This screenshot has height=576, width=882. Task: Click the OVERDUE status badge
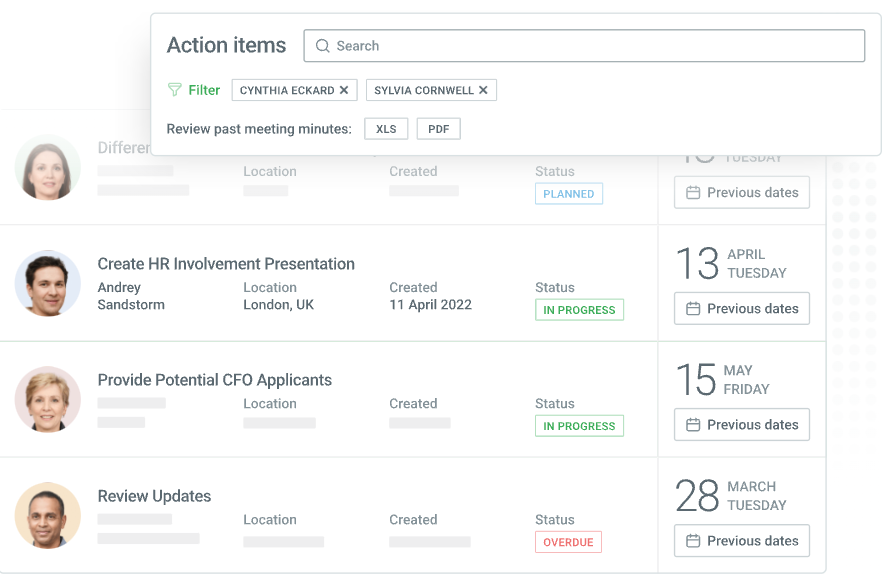(568, 542)
